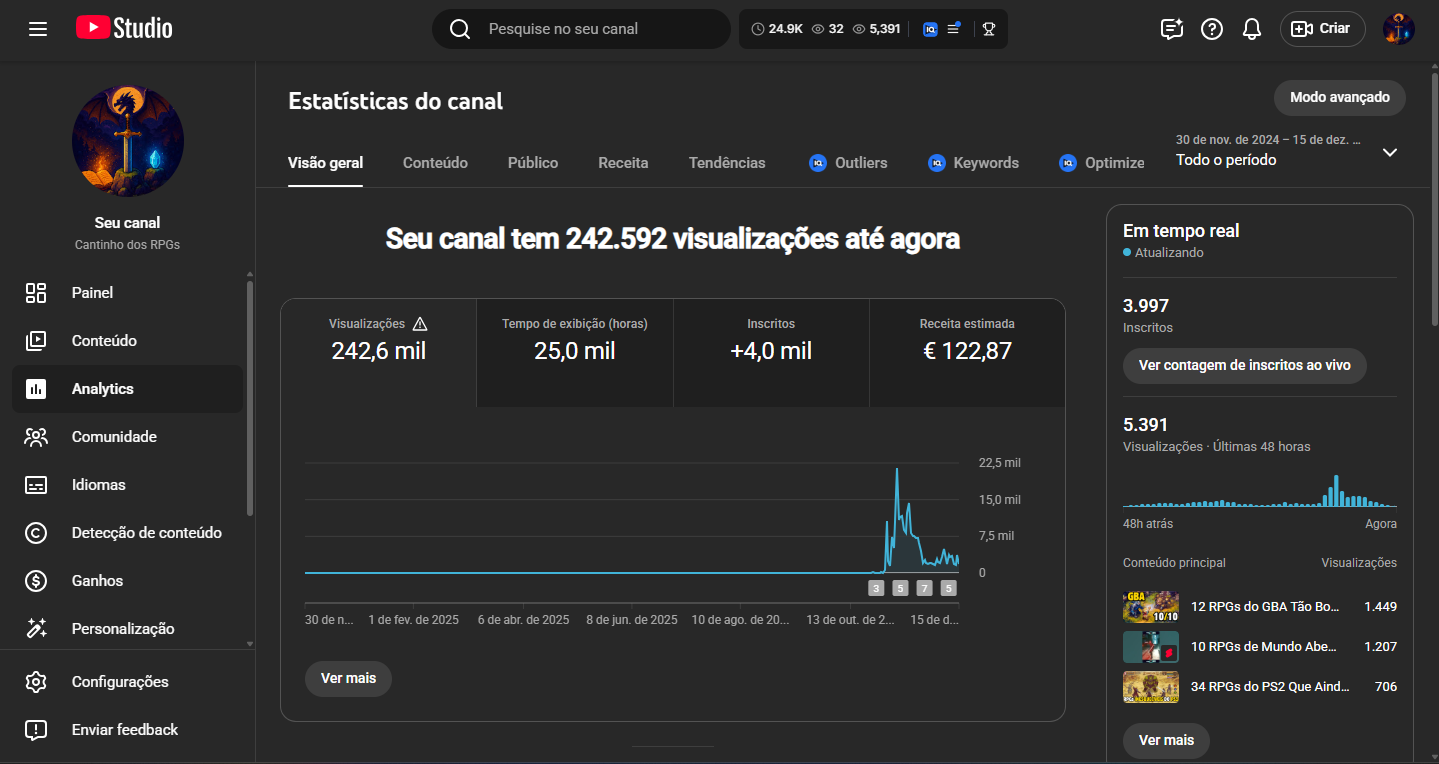
Task: Open the hamburger navigation menu
Action: click(38, 29)
